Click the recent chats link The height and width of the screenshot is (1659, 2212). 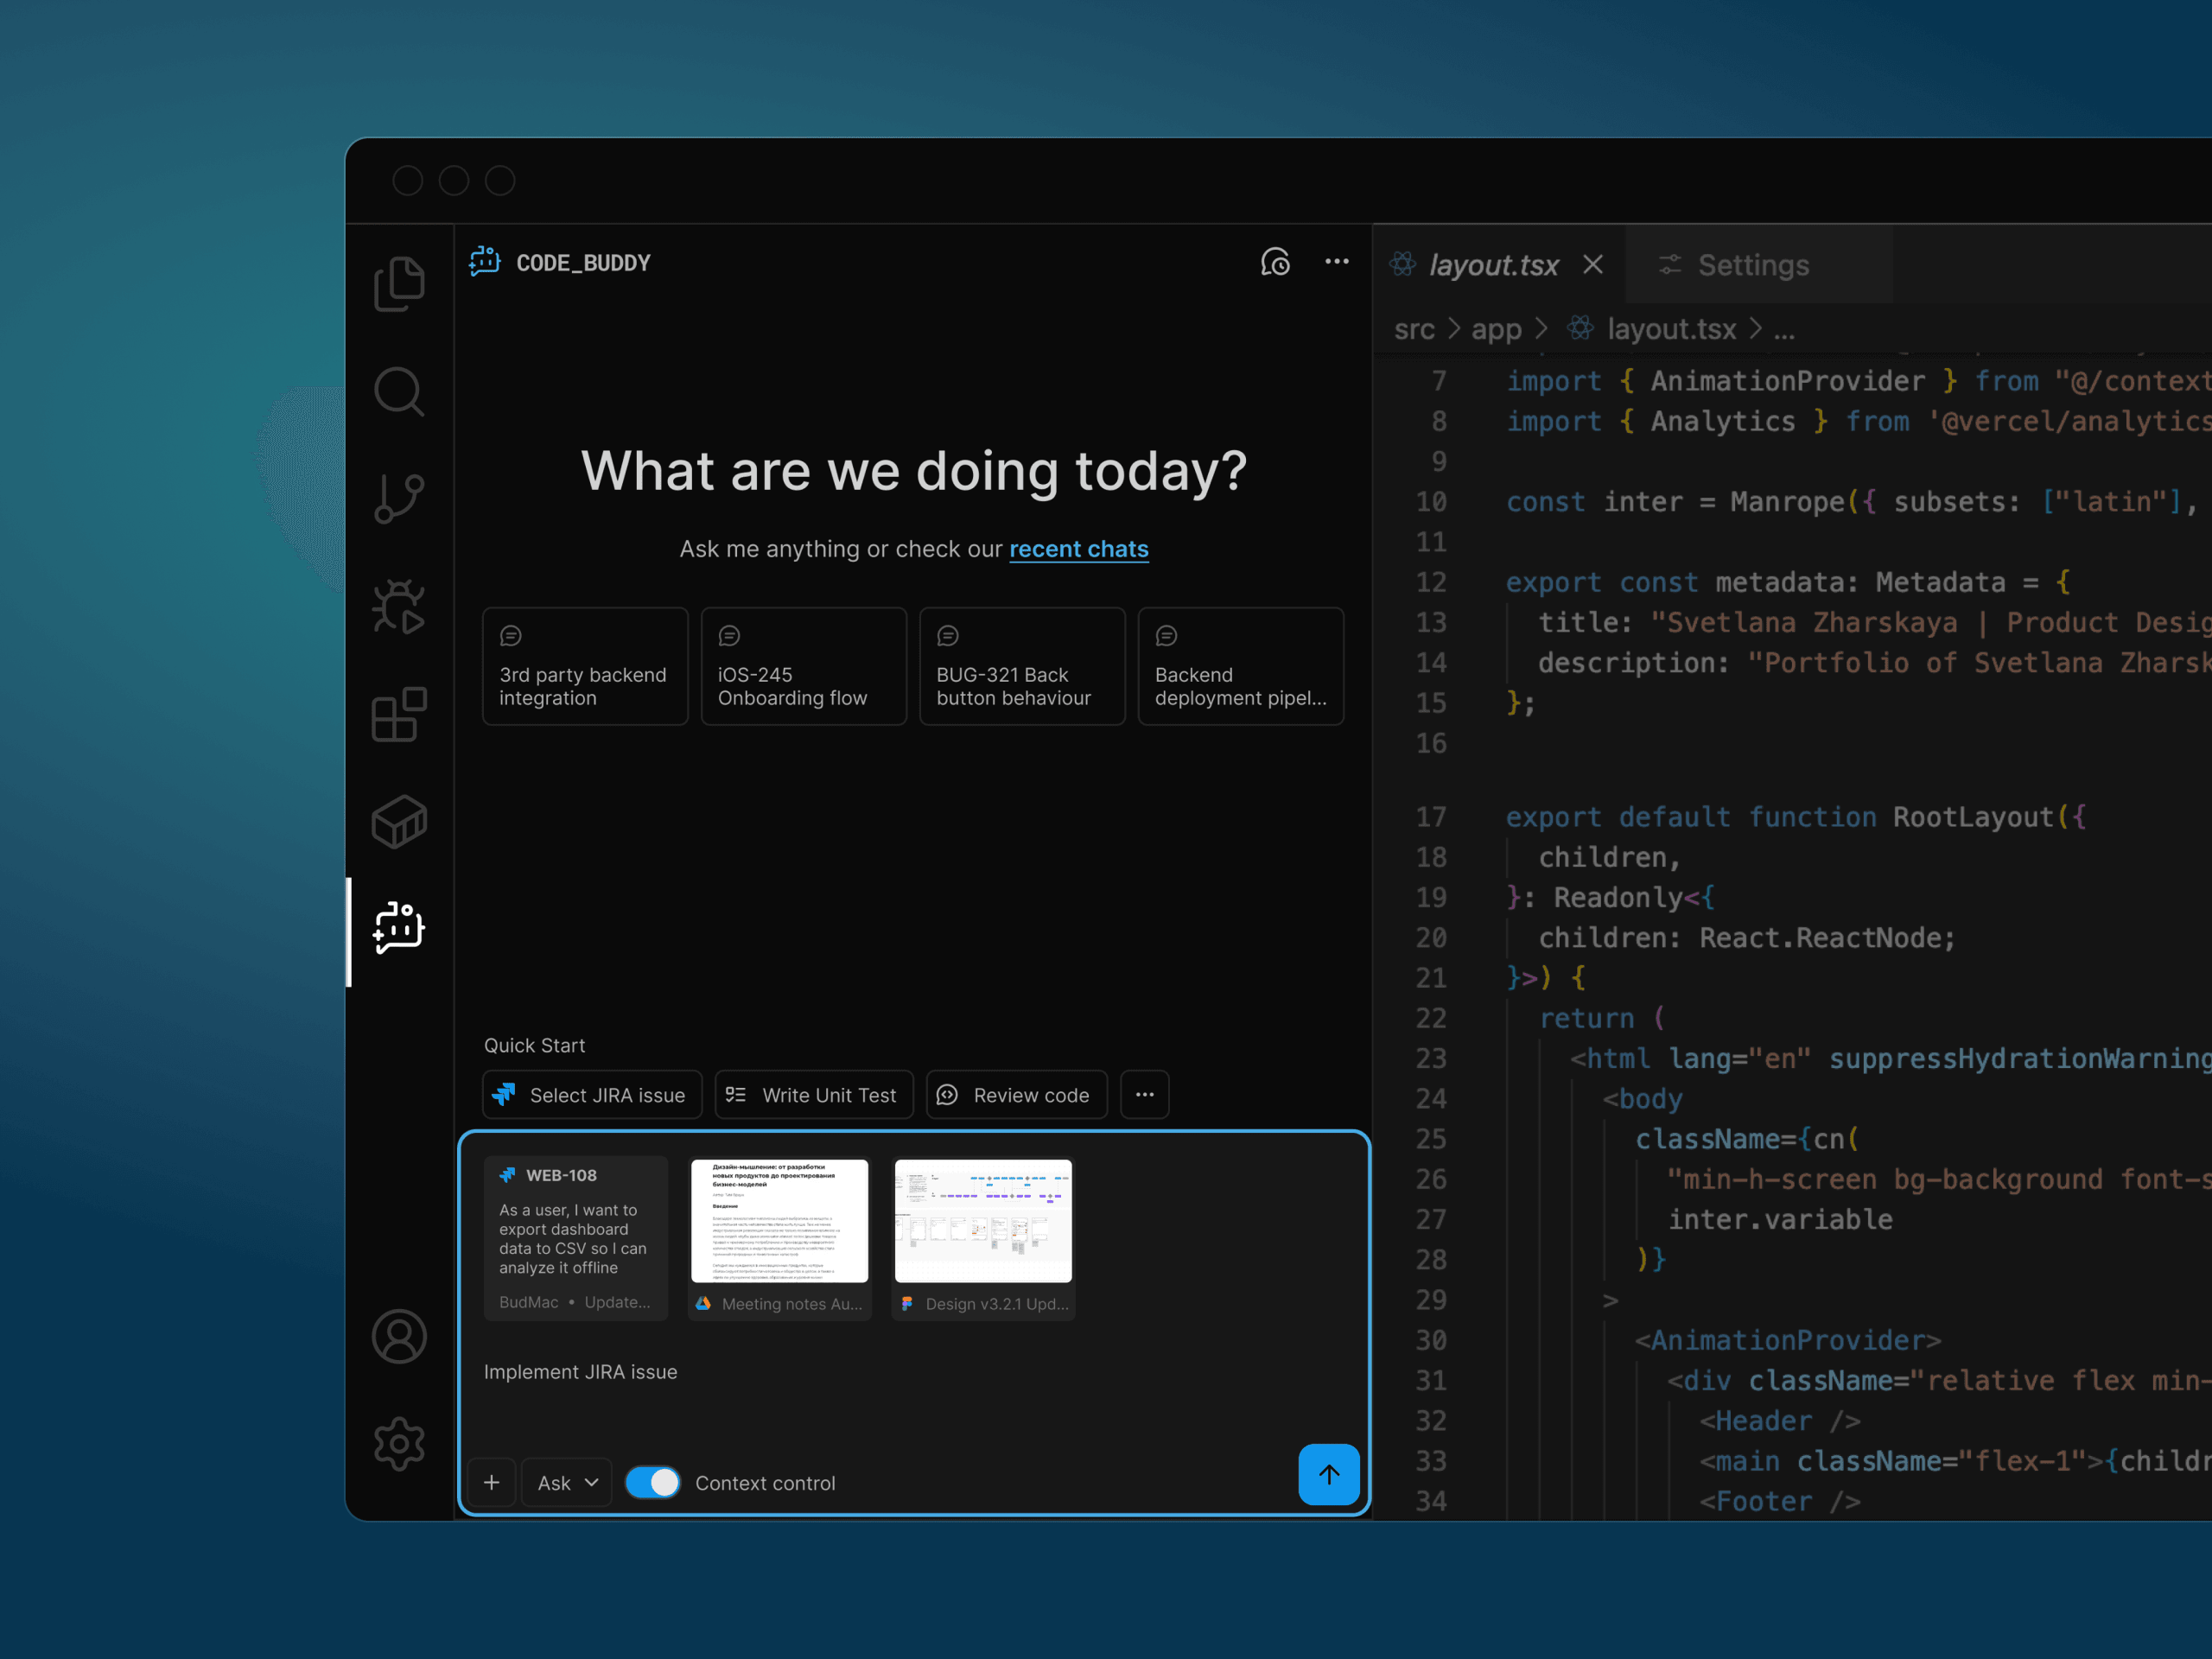pyautogui.click(x=1078, y=549)
